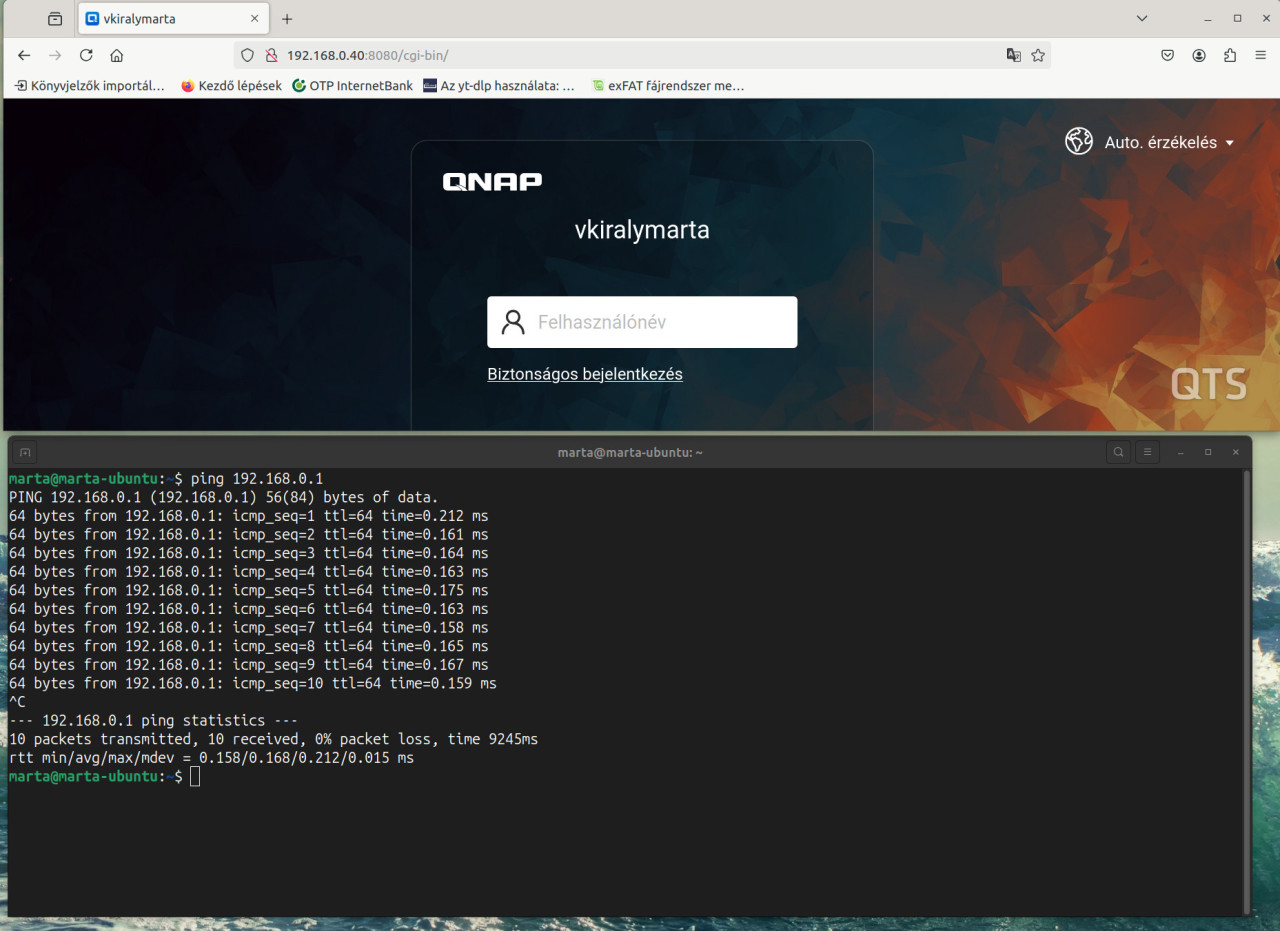Minimize the terminal window
1280x931 pixels.
point(1180,452)
